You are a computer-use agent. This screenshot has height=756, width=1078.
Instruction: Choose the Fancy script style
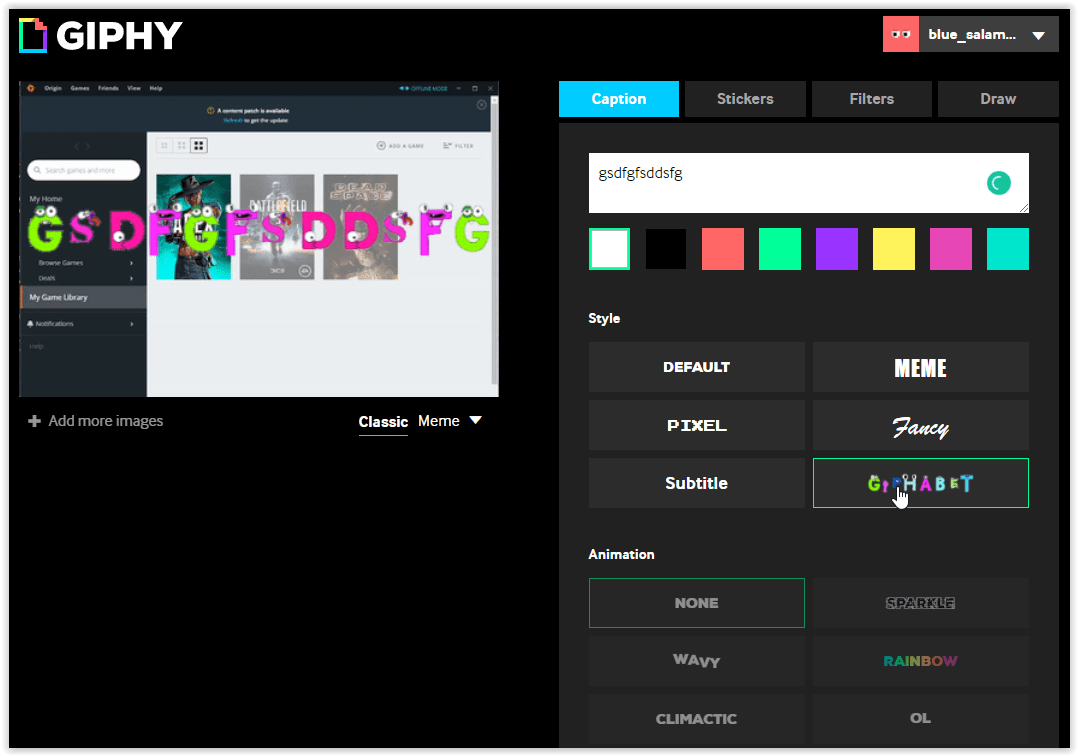tap(920, 426)
